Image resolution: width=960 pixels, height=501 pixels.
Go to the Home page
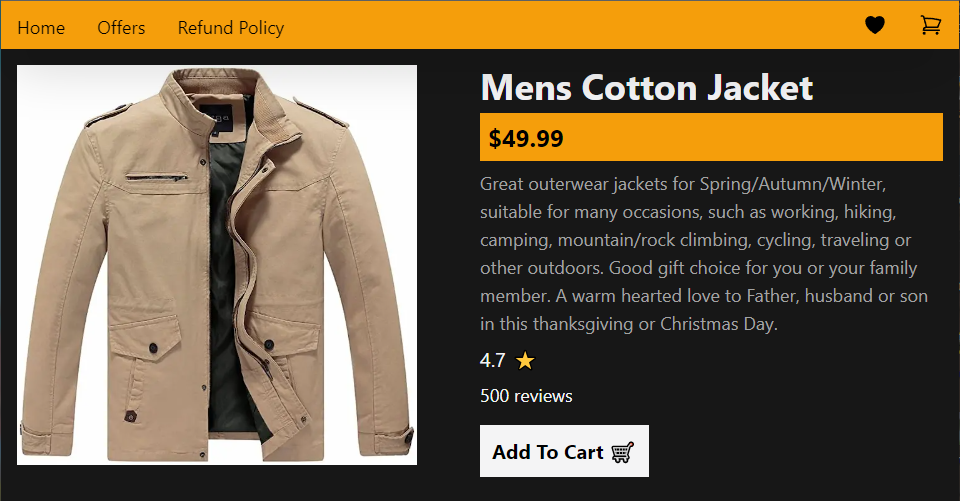(x=41, y=28)
